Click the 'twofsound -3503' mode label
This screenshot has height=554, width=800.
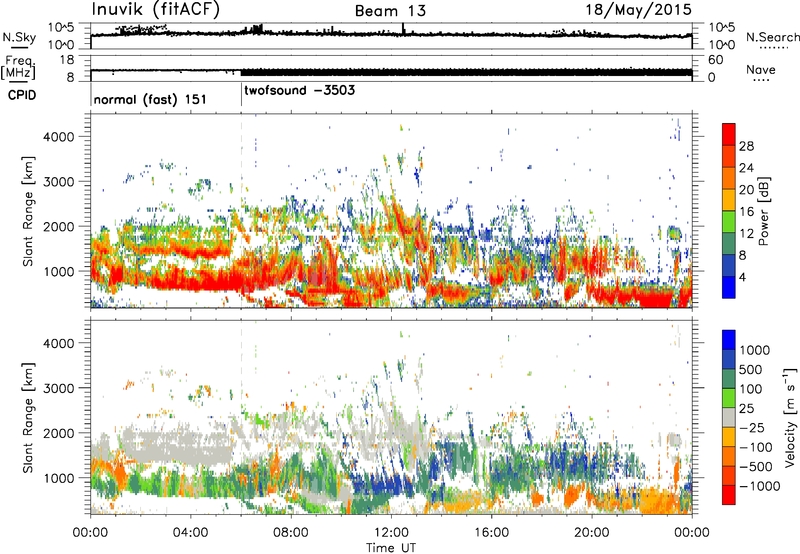point(299,91)
